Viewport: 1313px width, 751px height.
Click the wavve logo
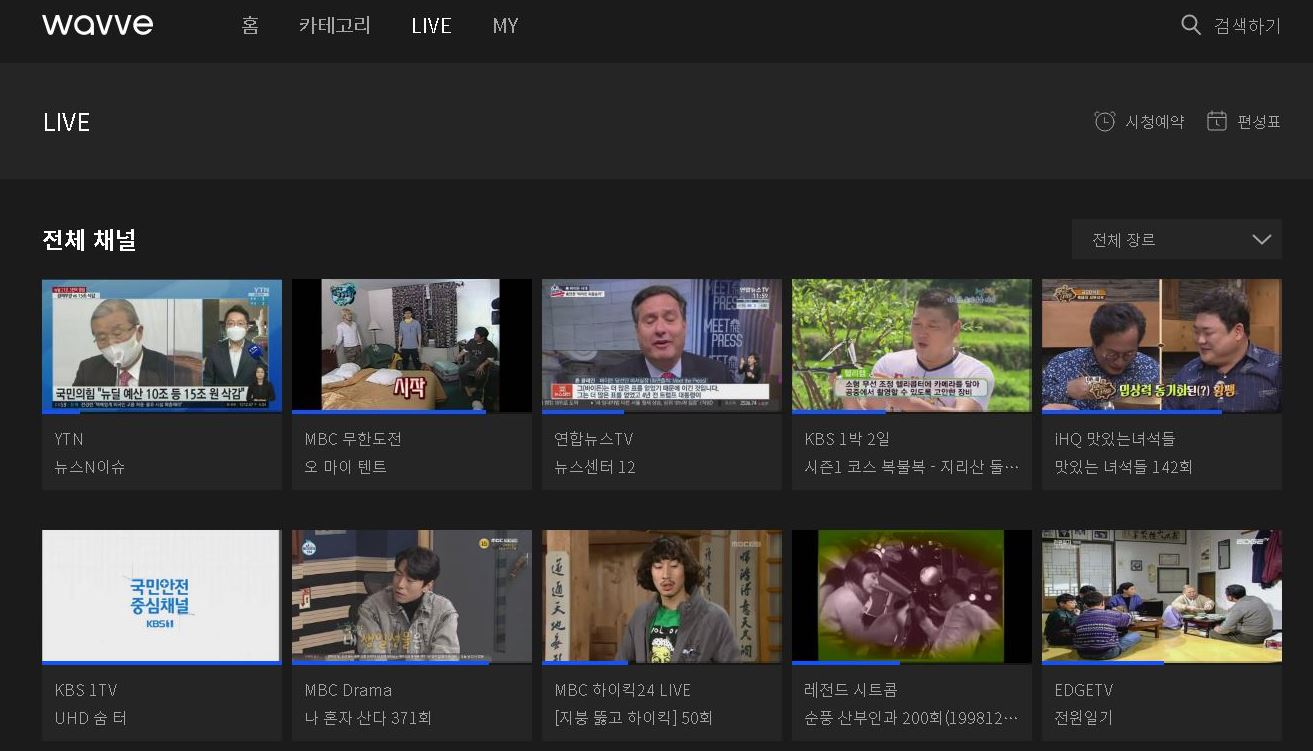click(x=97, y=25)
